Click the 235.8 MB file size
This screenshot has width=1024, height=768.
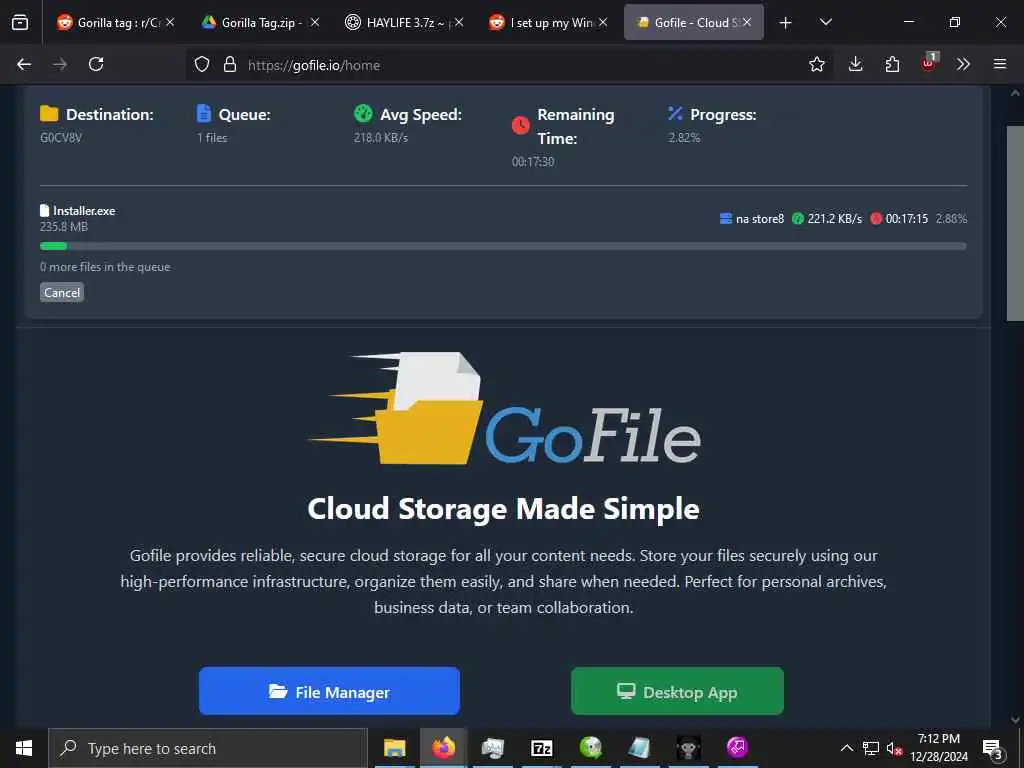coord(63,227)
